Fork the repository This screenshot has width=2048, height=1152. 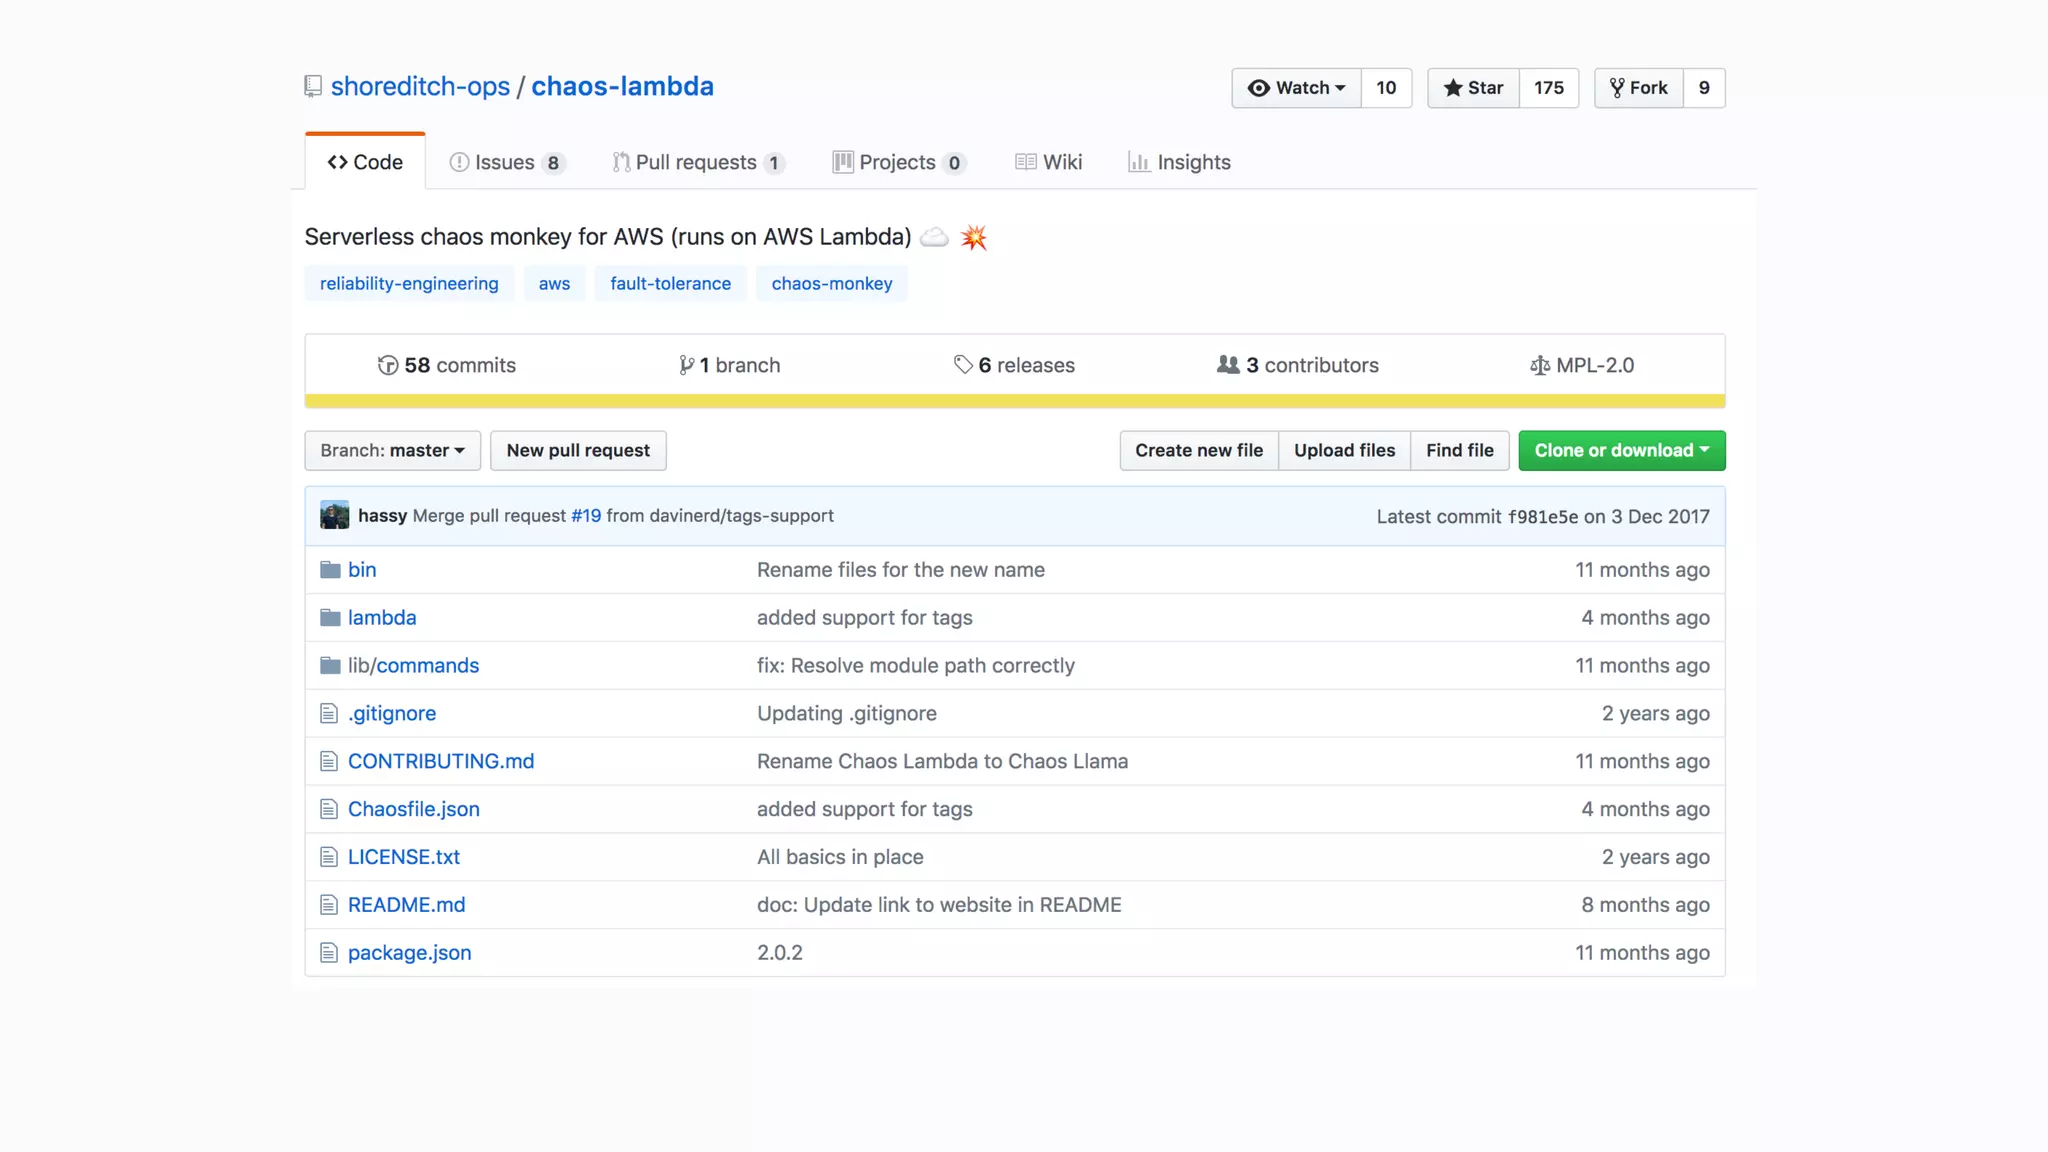tap(1638, 88)
